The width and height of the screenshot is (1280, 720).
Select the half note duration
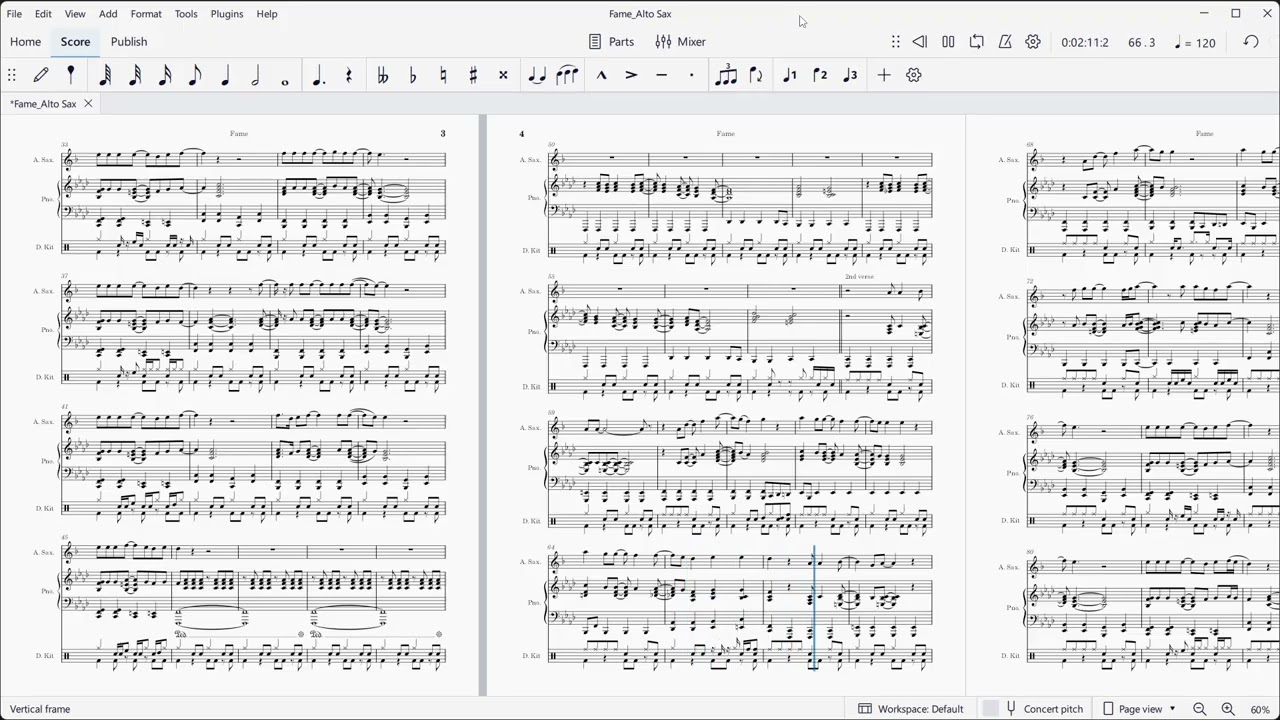[255, 75]
